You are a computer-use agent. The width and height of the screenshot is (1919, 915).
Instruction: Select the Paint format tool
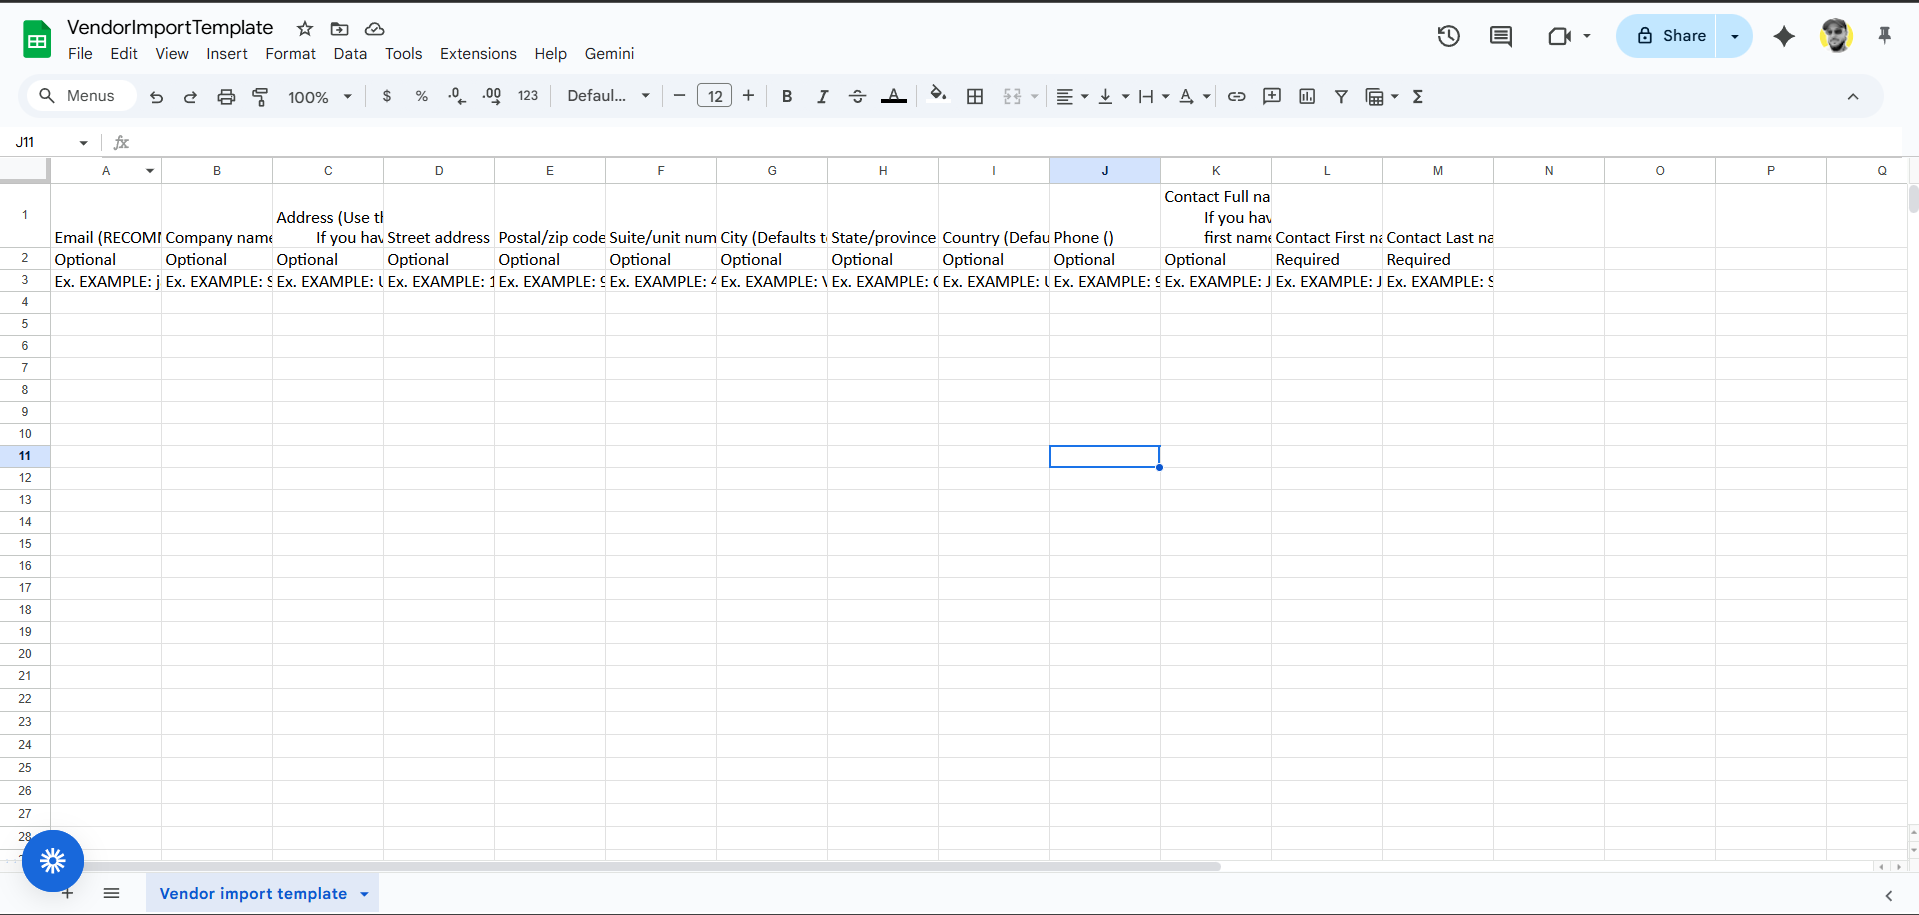(x=260, y=97)
